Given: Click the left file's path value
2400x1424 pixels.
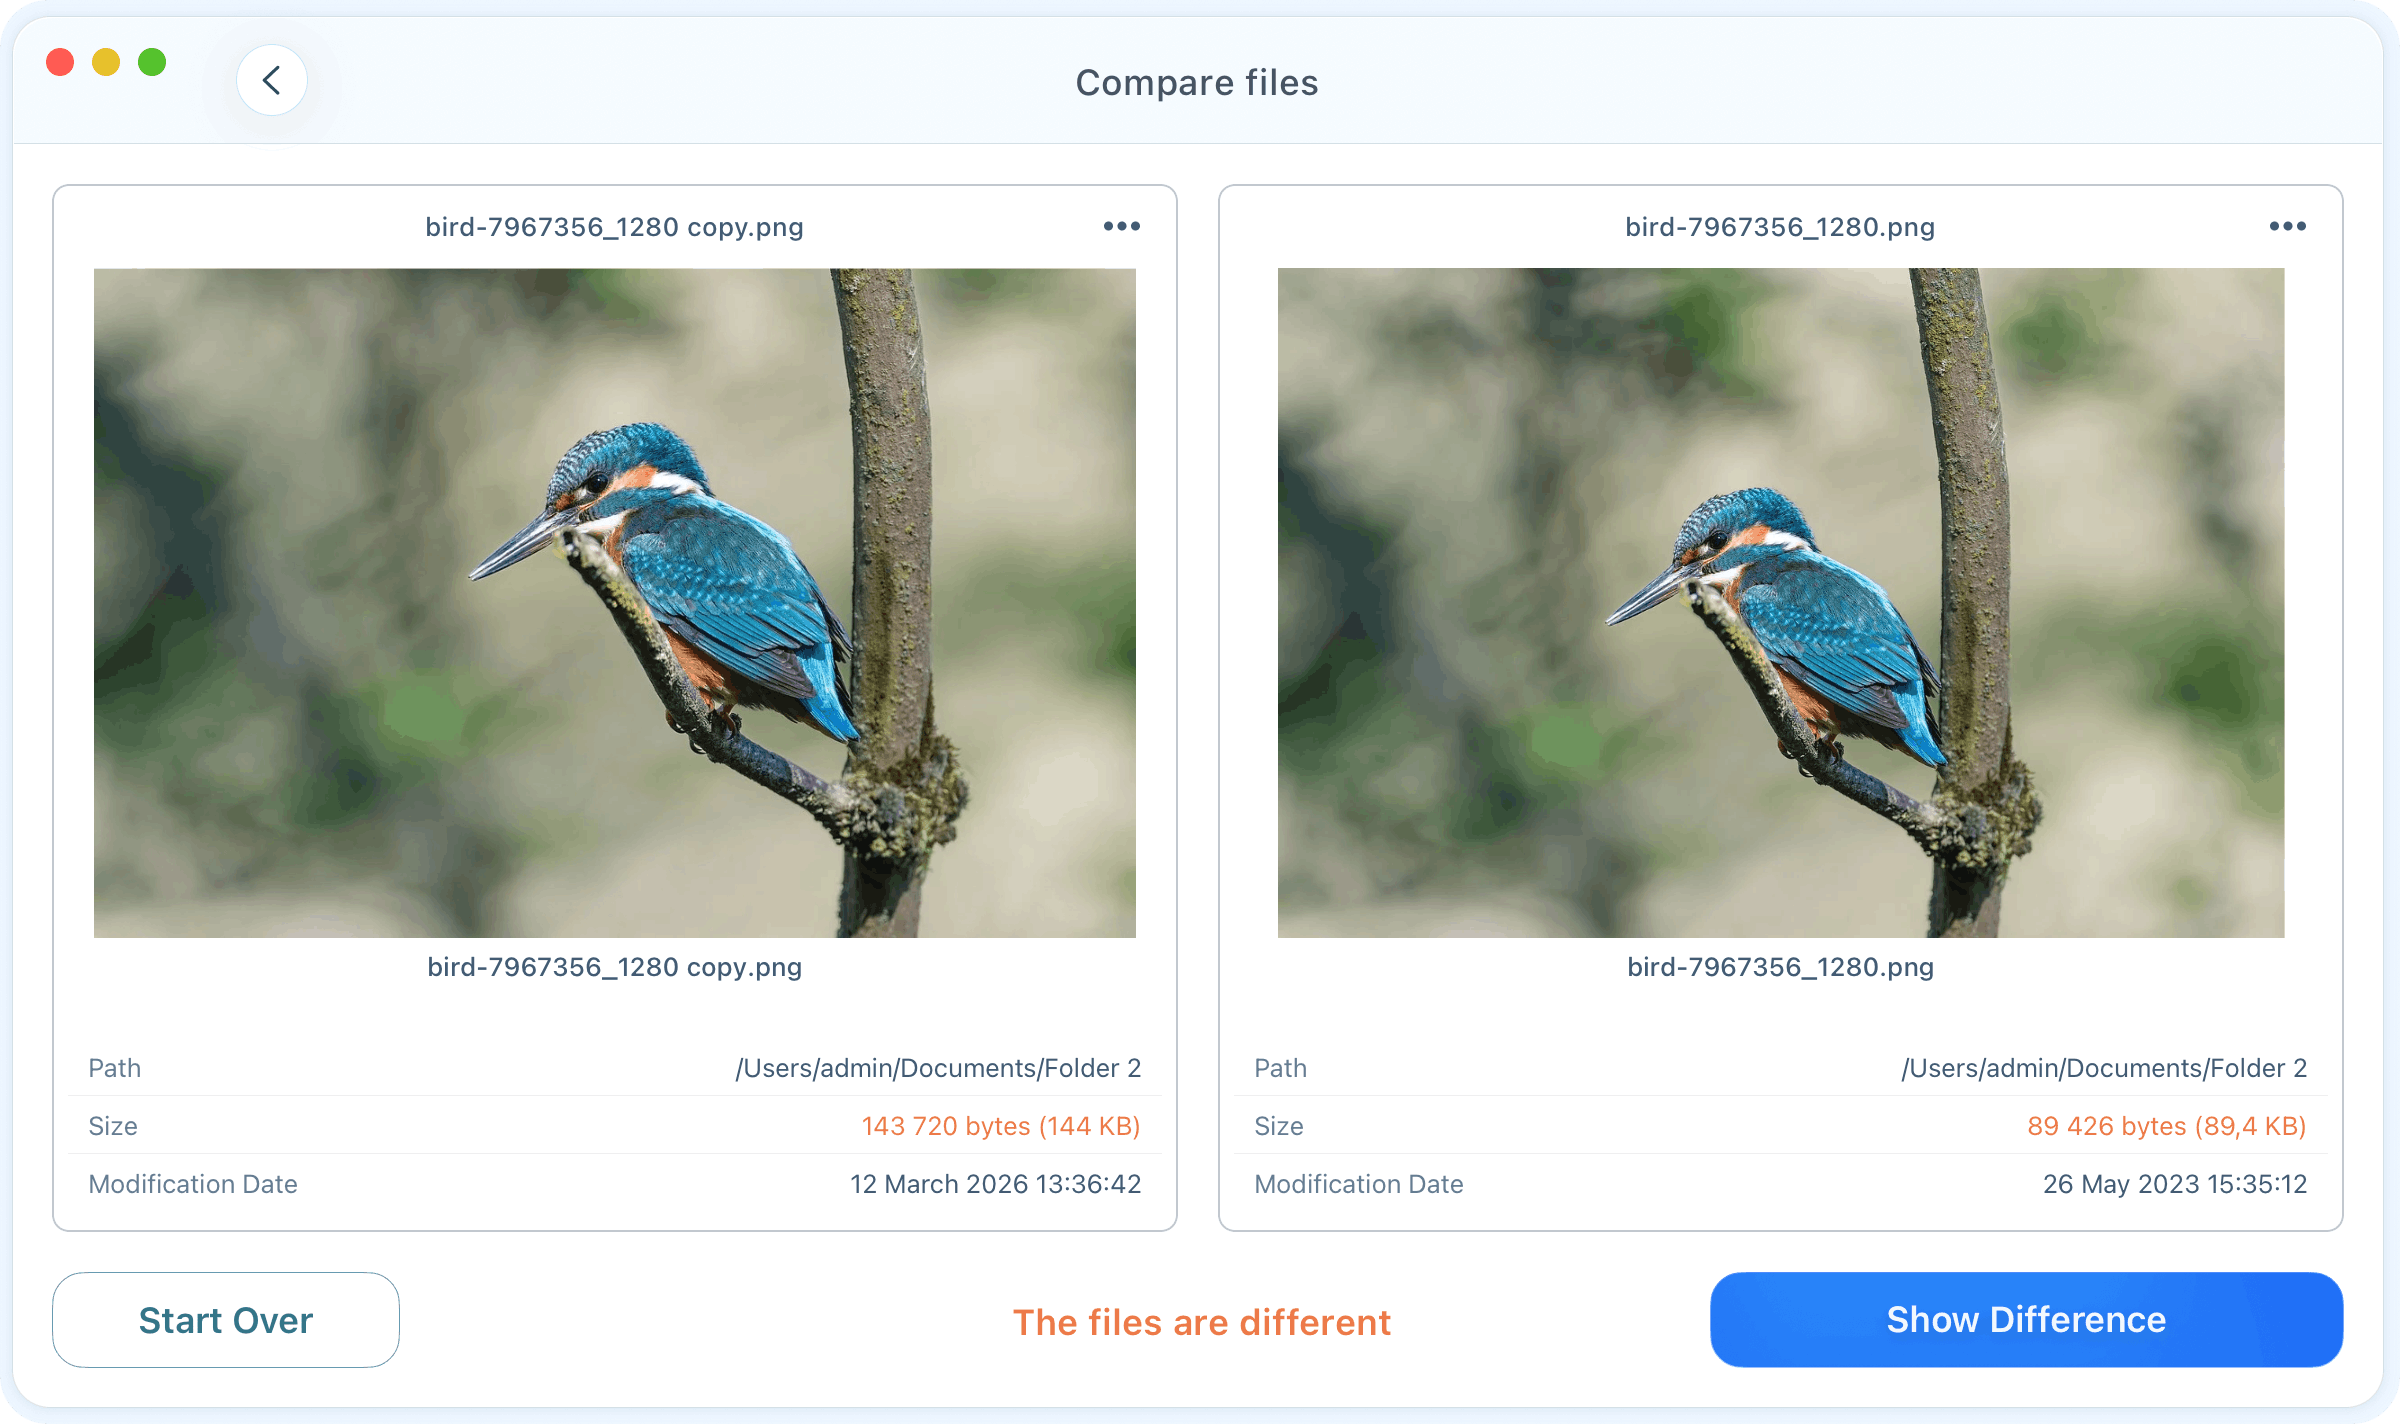Looking at the screenshot, I should point(938,1068).
